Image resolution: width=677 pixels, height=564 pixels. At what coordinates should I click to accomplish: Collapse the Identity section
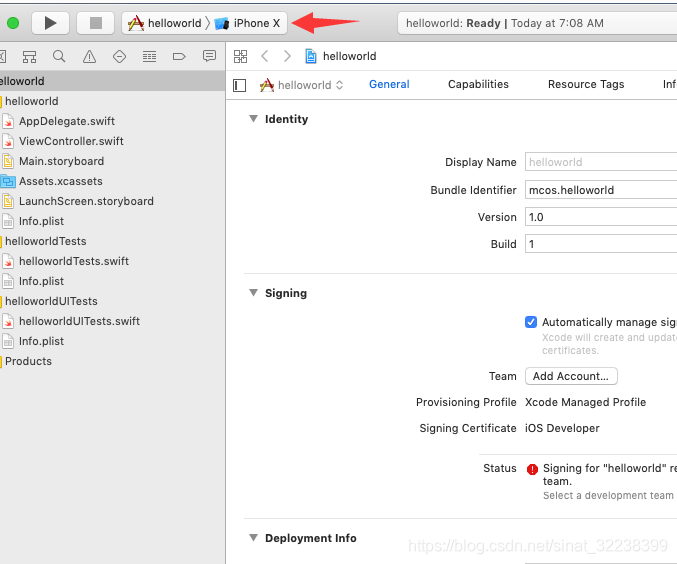click(x=253, y=119)
